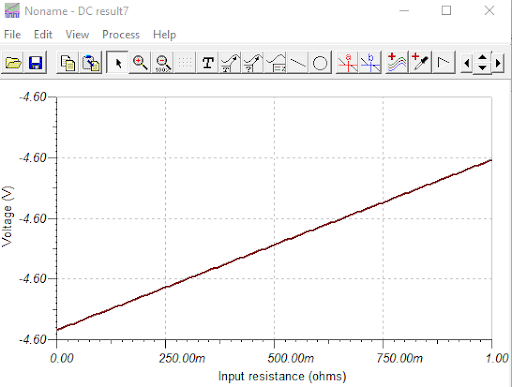
Task: Save the diagram with the floppy disk icon
Action: [35, 63]
